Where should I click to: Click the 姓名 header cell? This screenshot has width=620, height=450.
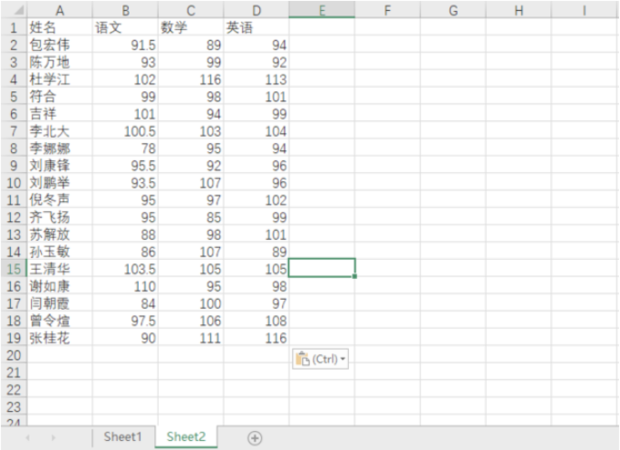60,28
